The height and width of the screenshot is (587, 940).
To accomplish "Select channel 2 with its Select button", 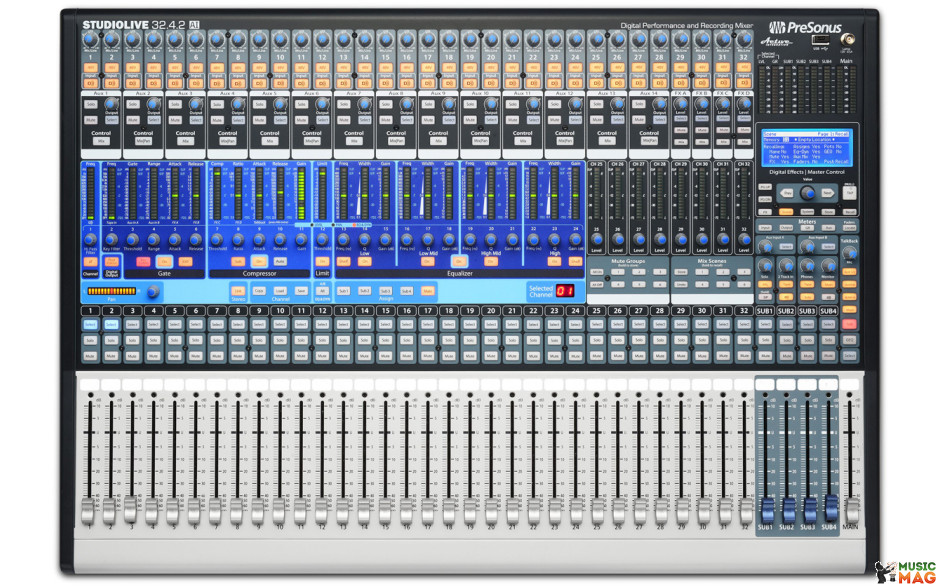I will tap(112, 324).
